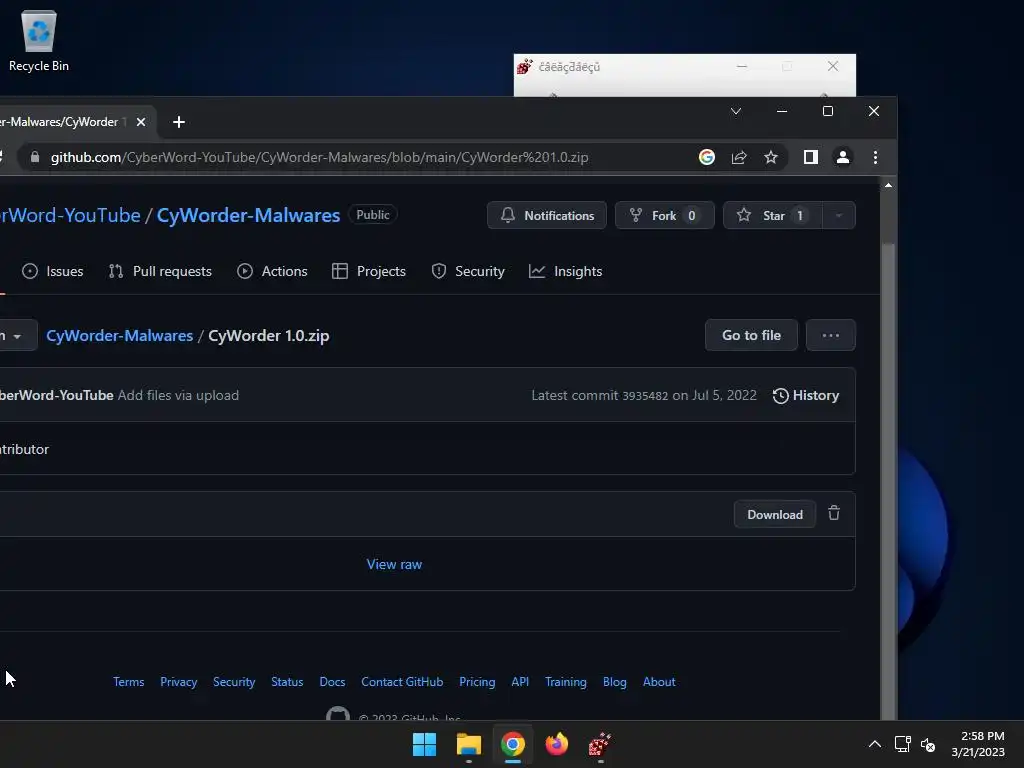The image size is (1024, 768).
Task: Click the Google icon in address bar
Action: pos(707,157)
